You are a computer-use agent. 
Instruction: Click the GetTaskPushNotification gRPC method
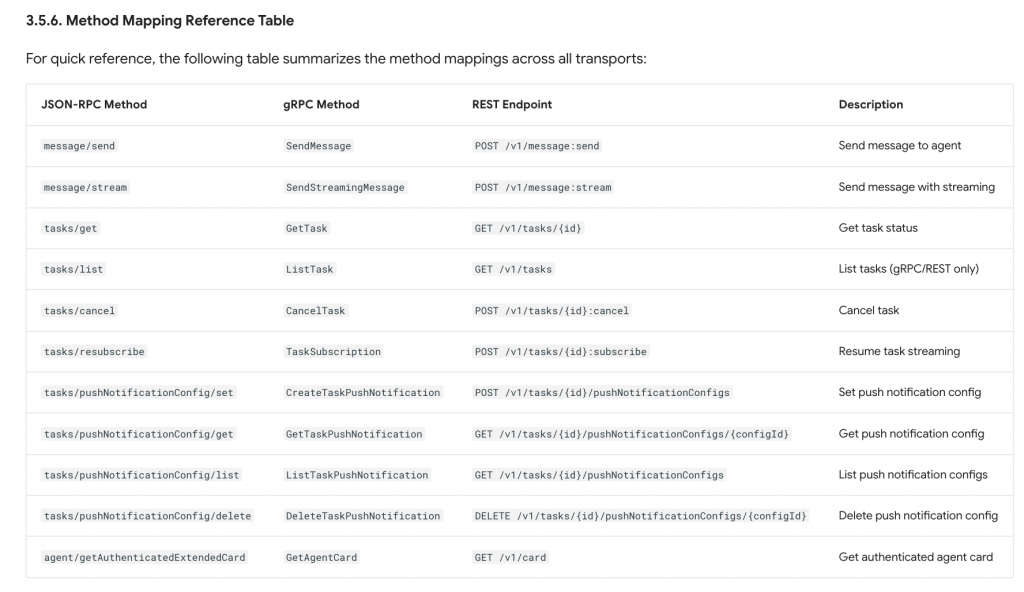[x=354, y=434]
